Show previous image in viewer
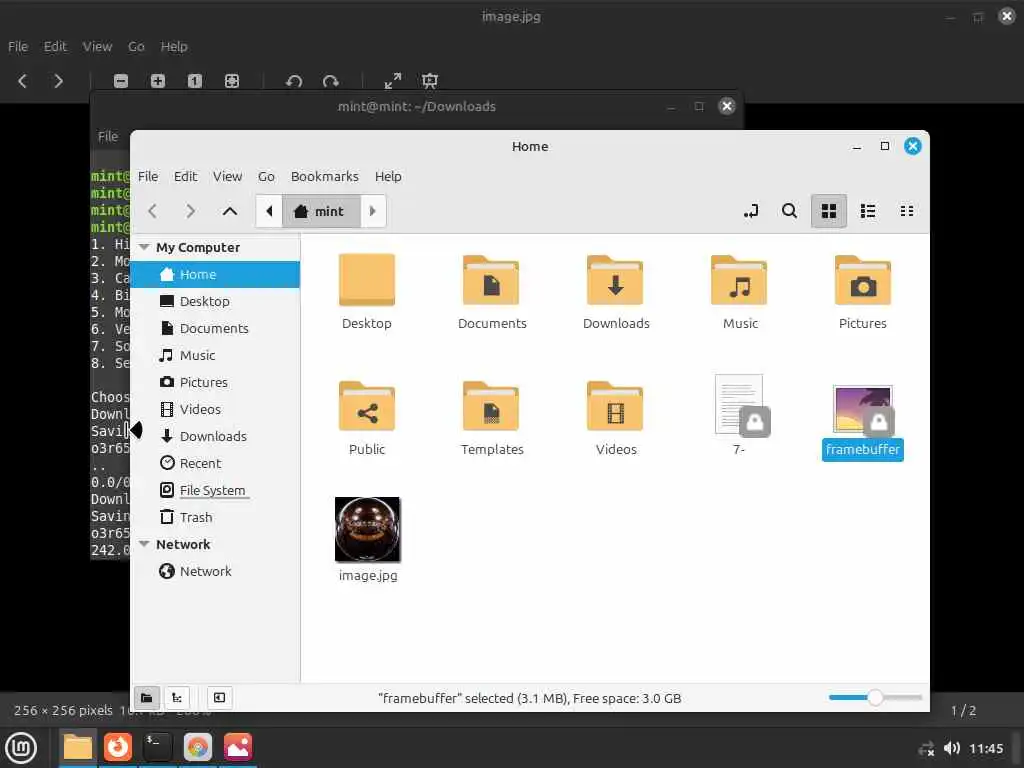Image resolution: width=1024 pixels, height=768 pixels. click(22, 81)
